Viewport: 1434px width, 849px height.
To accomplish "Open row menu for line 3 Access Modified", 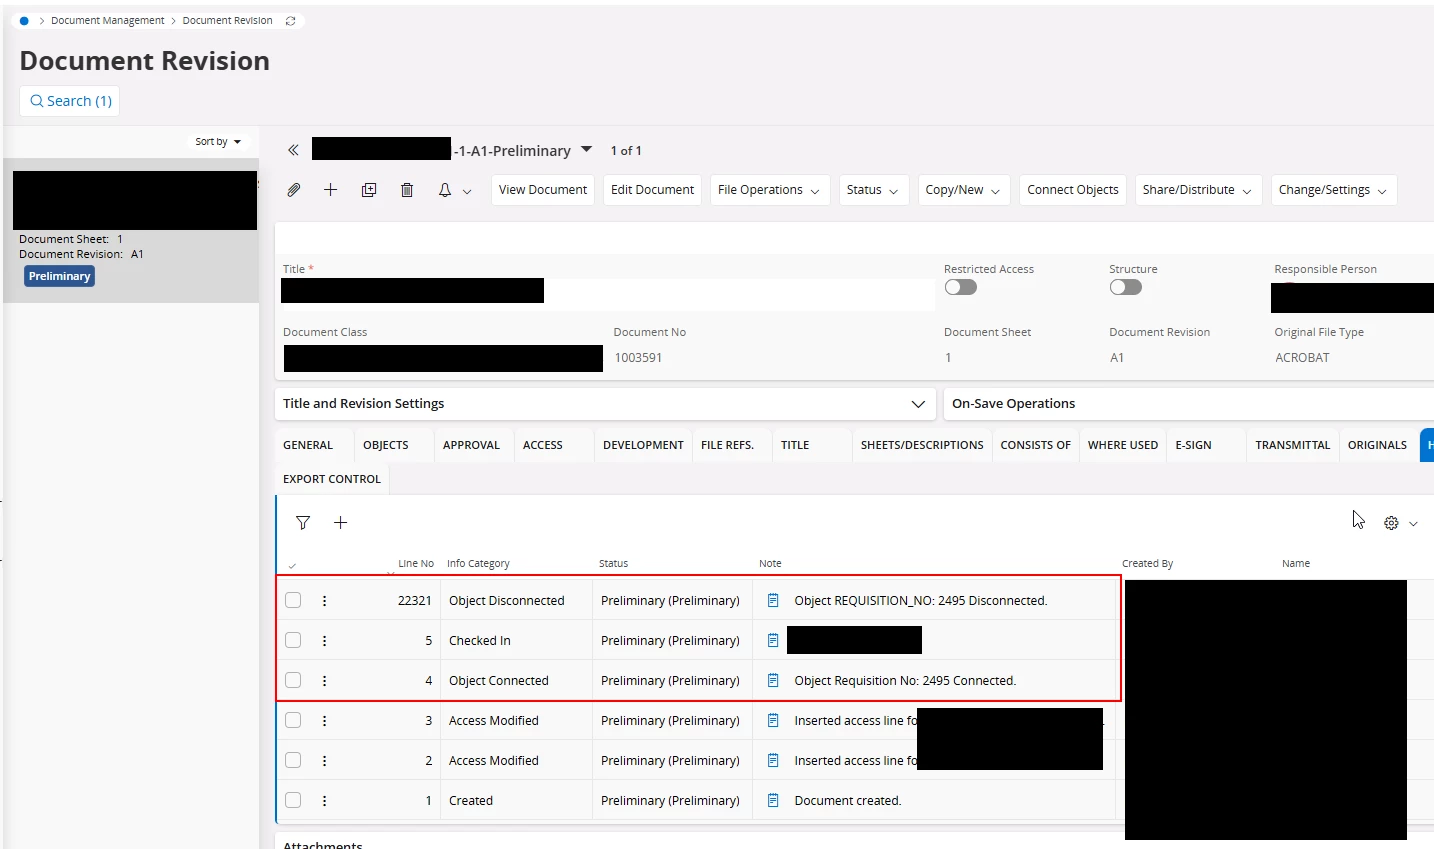I will click(x=324, y=721).
